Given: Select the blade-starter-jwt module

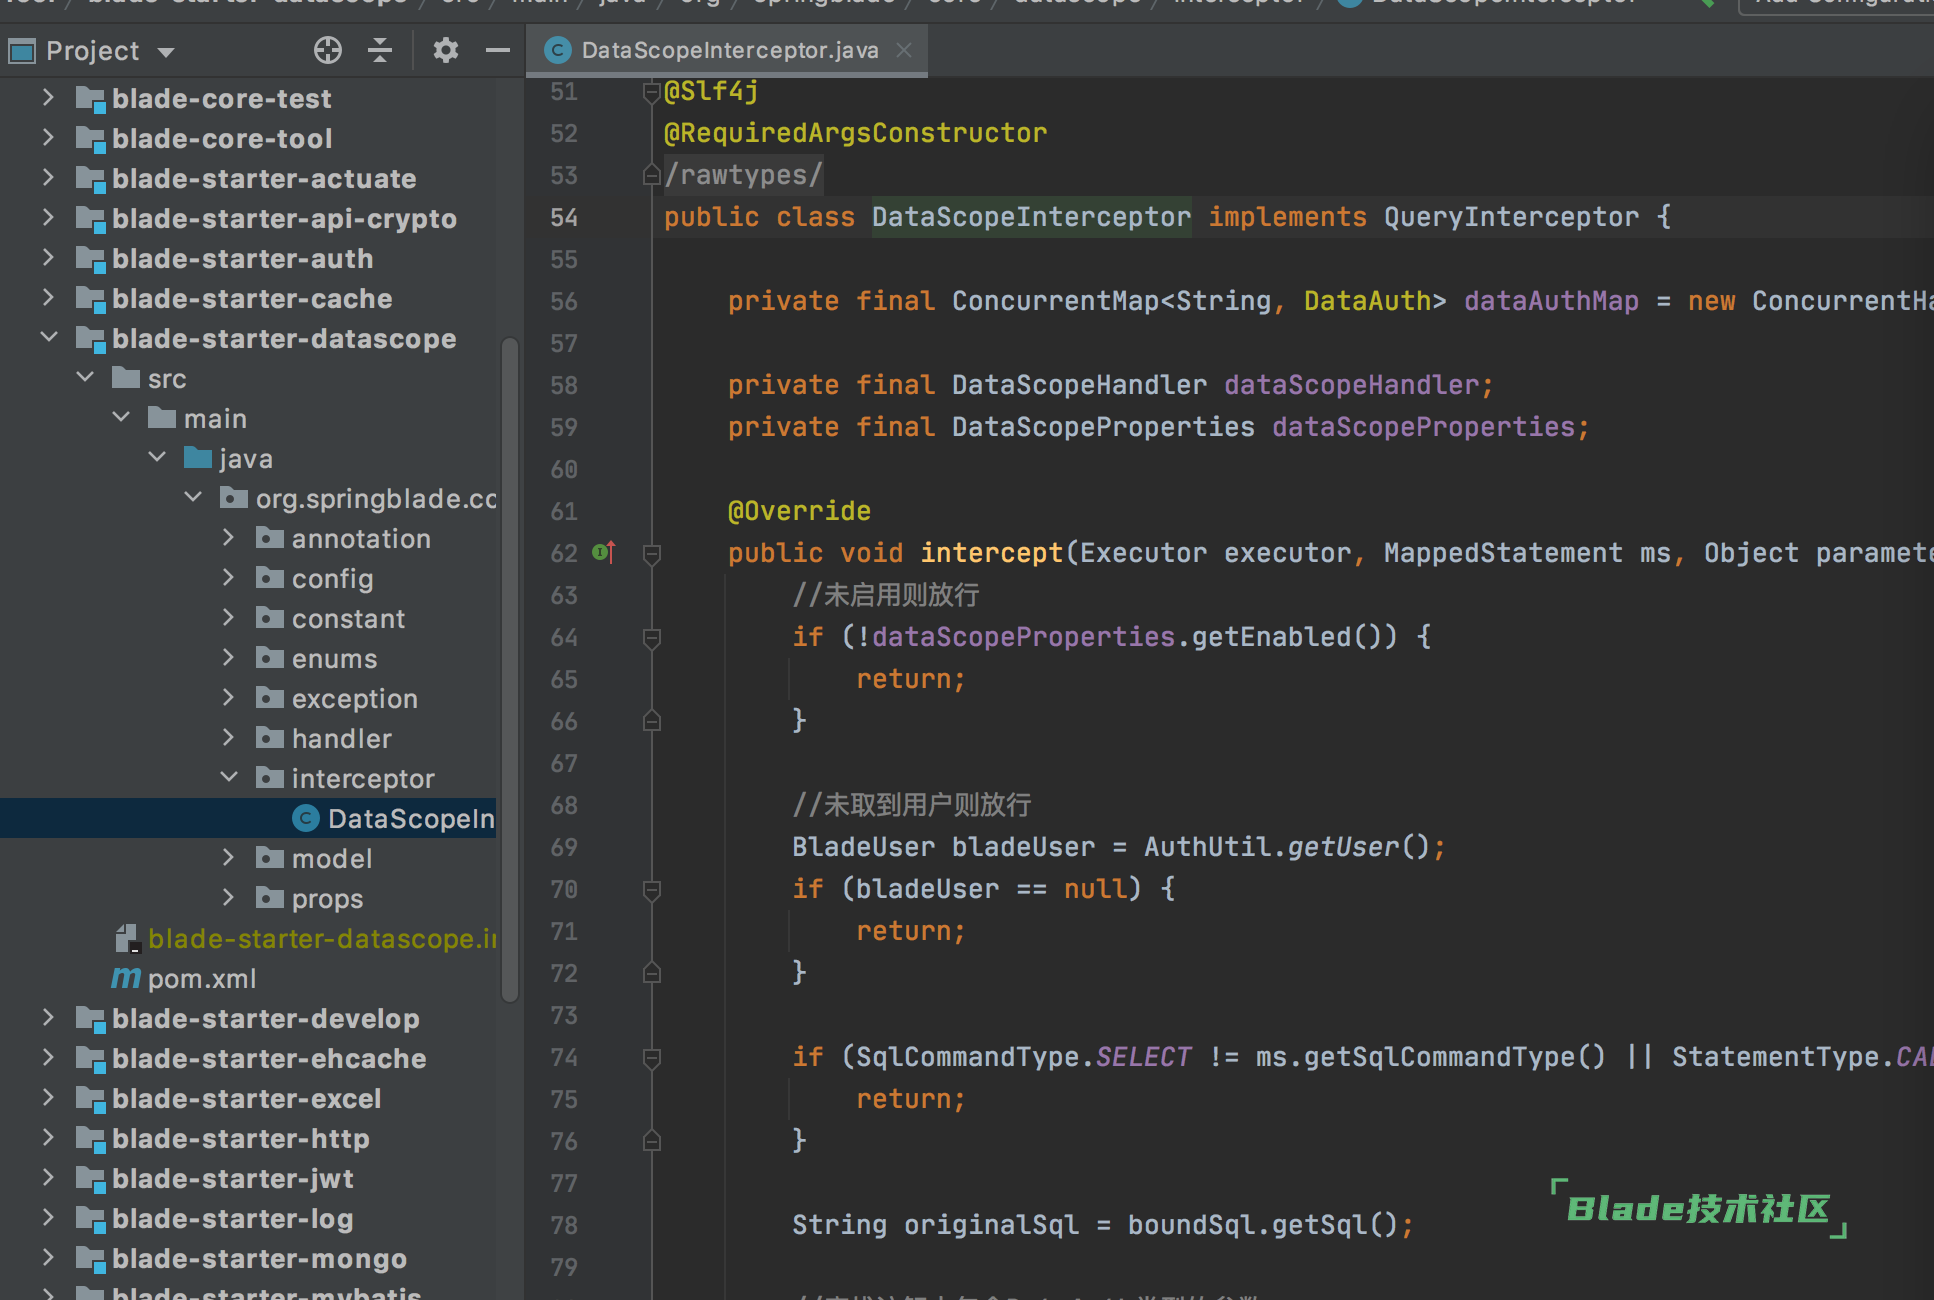Looking at the screenshot, I should click(x=232, y=1178).
